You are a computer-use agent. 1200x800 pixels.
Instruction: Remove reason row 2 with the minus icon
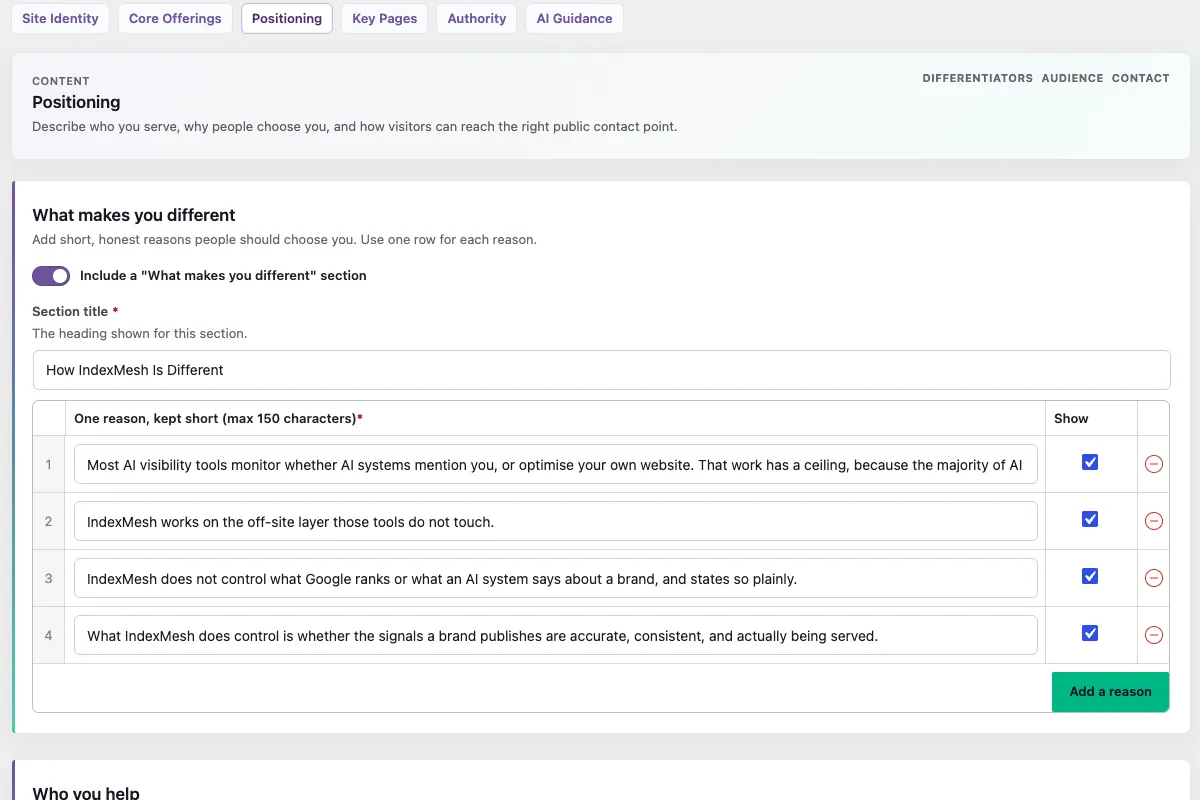pyautogui.click(x=1153, y=521)
